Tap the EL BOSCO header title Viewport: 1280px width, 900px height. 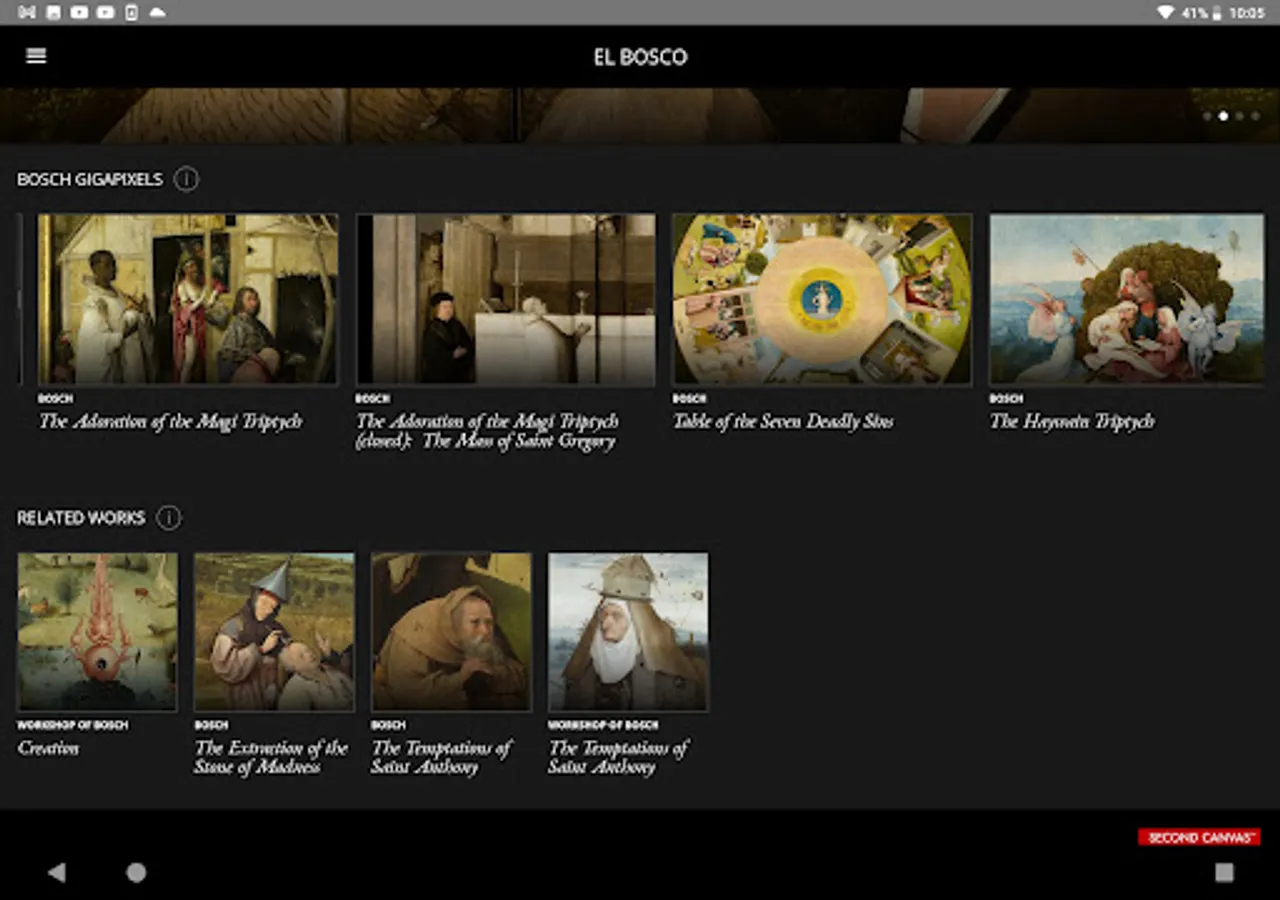[640, 57]
